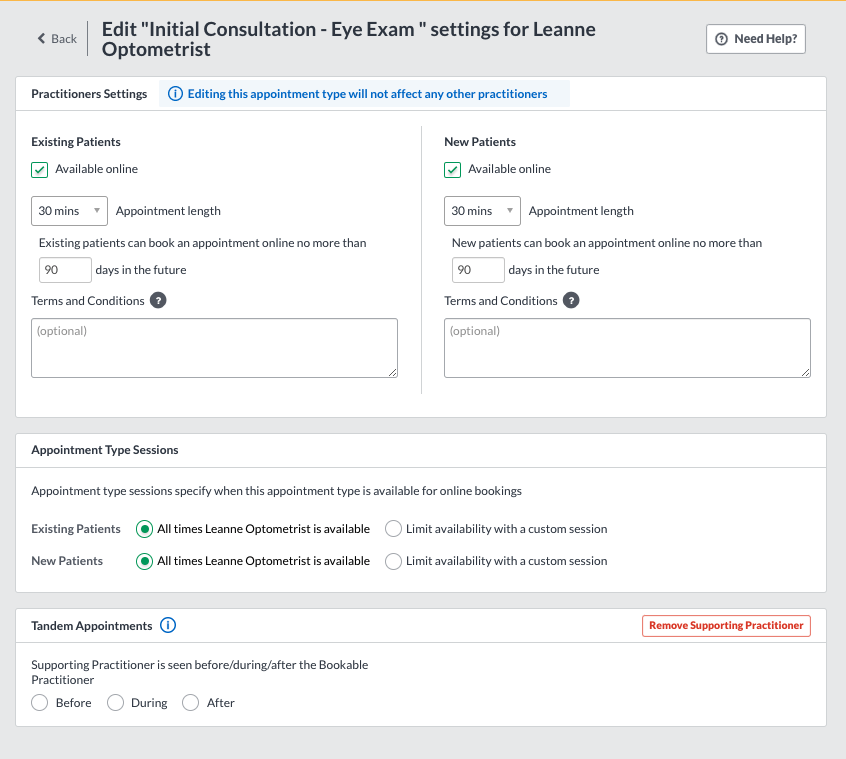Viewport: 846px width, 759px height.
Task: Untick Available online for Existing Patients
Action: [x=39, y=170]
